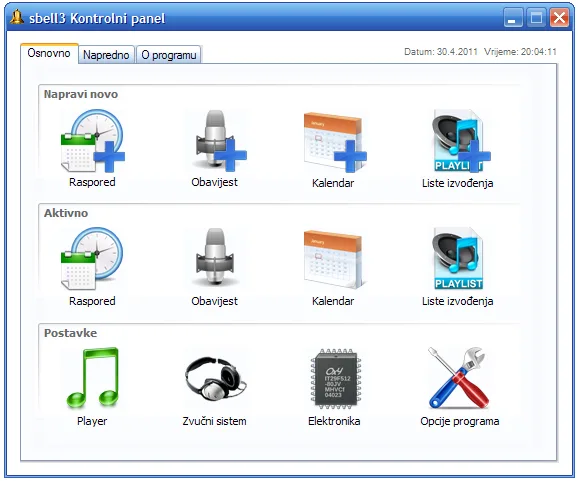Open Opcije programa tools icon

(458, 377)
